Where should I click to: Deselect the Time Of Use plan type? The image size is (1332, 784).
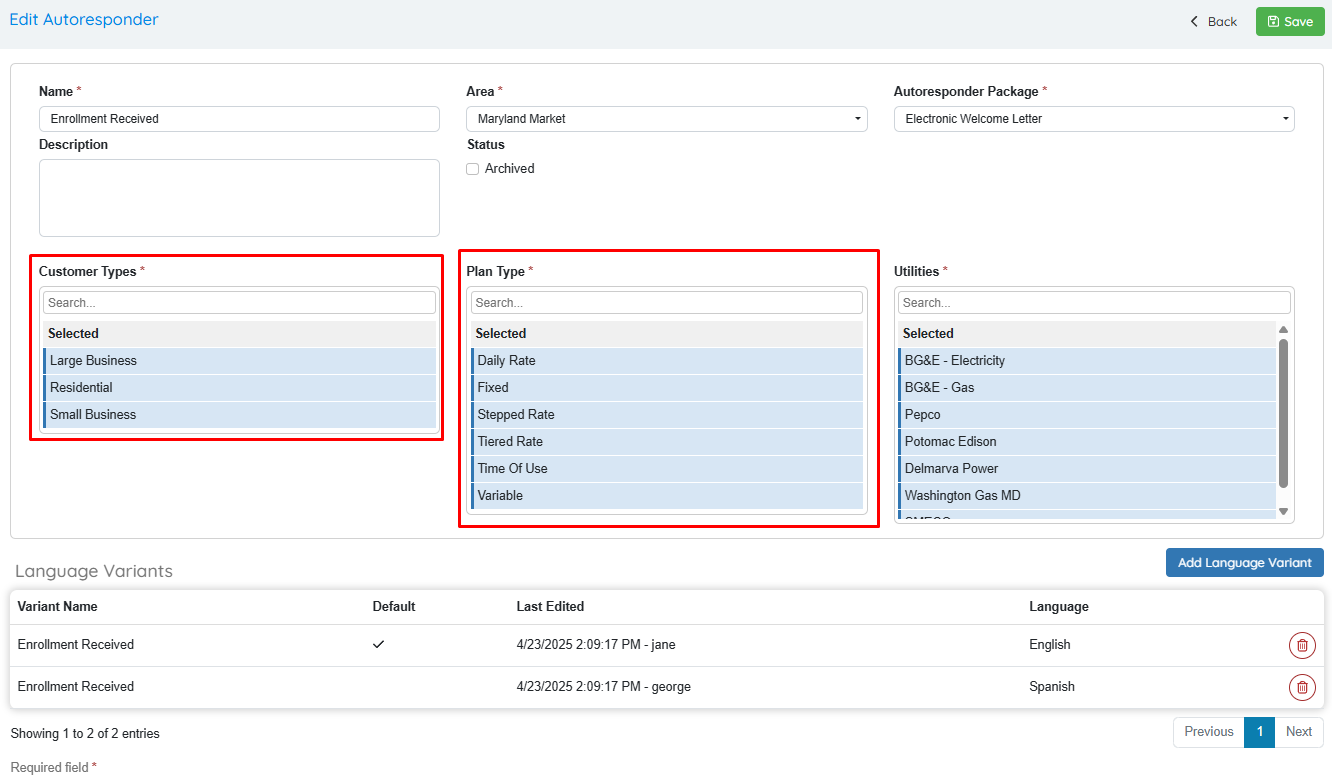tap(666, 469)
